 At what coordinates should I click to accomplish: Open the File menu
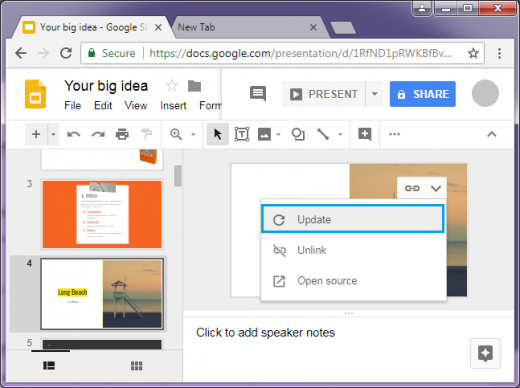73,106
